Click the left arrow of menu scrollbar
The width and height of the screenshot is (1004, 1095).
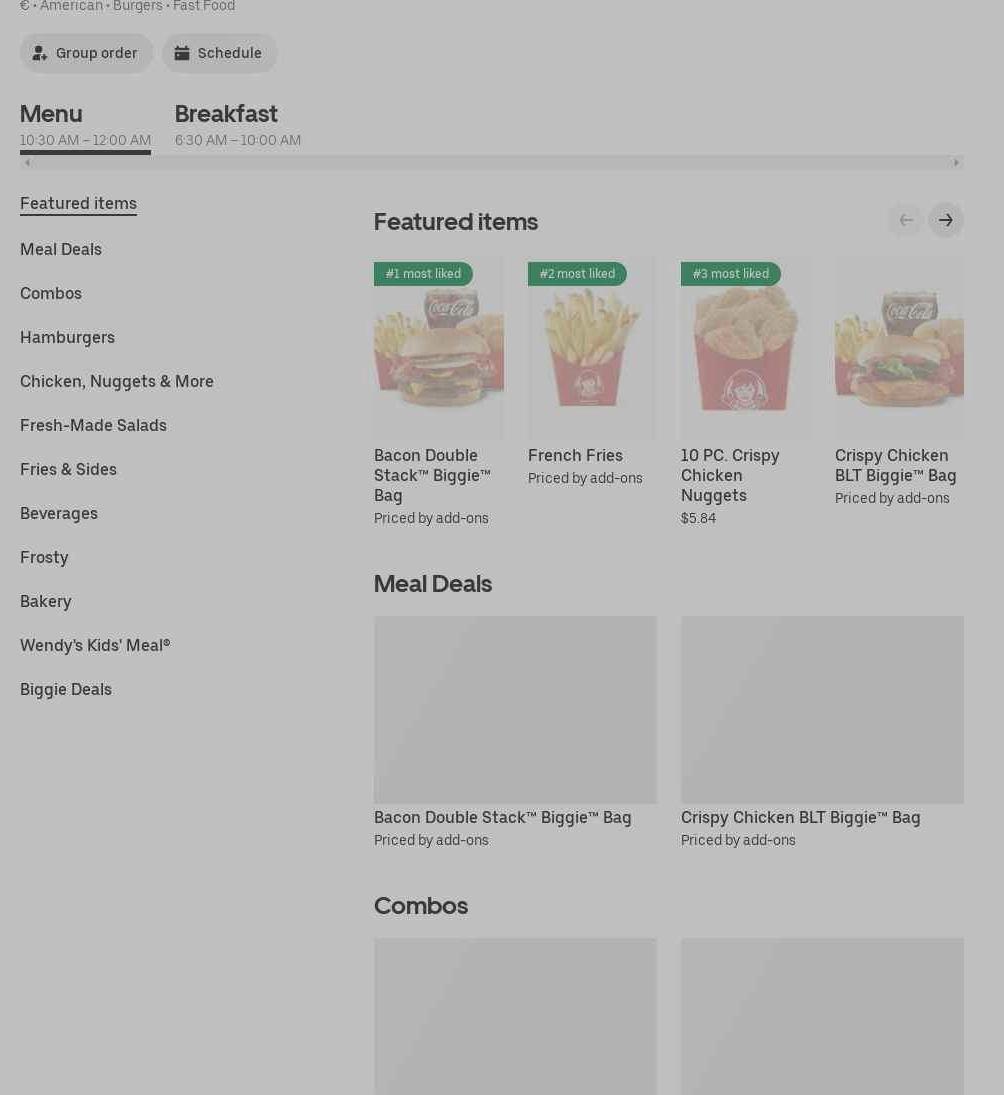(x=27, y=163)
